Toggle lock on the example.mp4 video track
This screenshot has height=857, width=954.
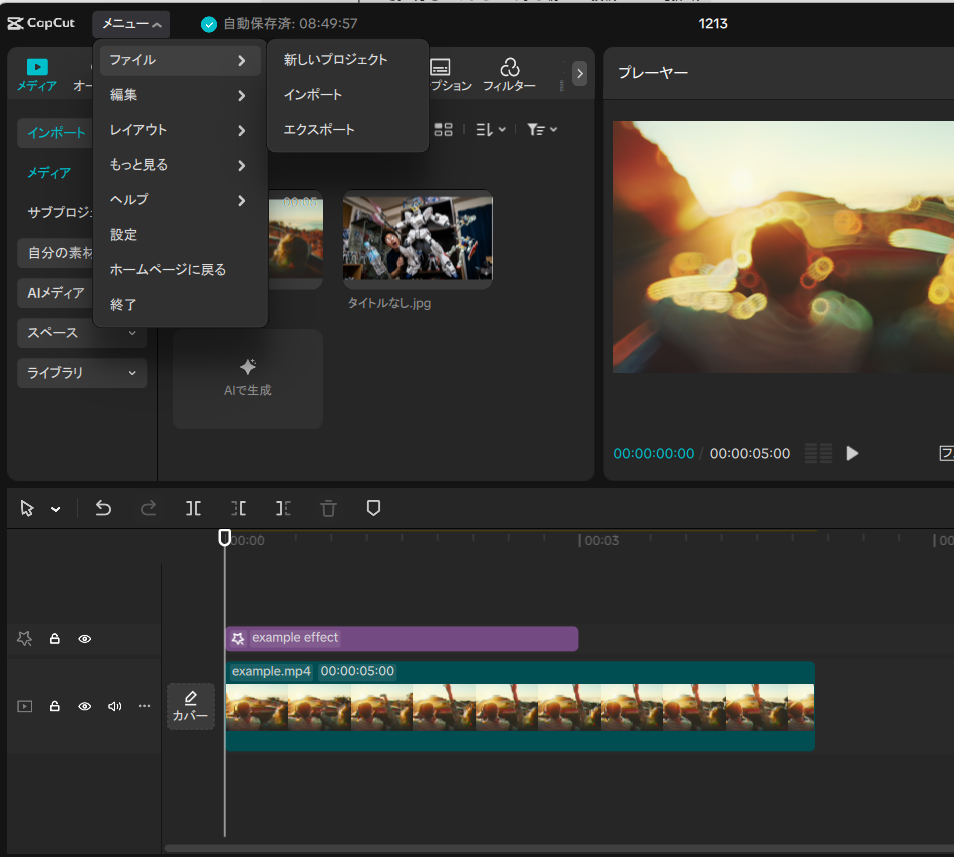coord(55,706)
